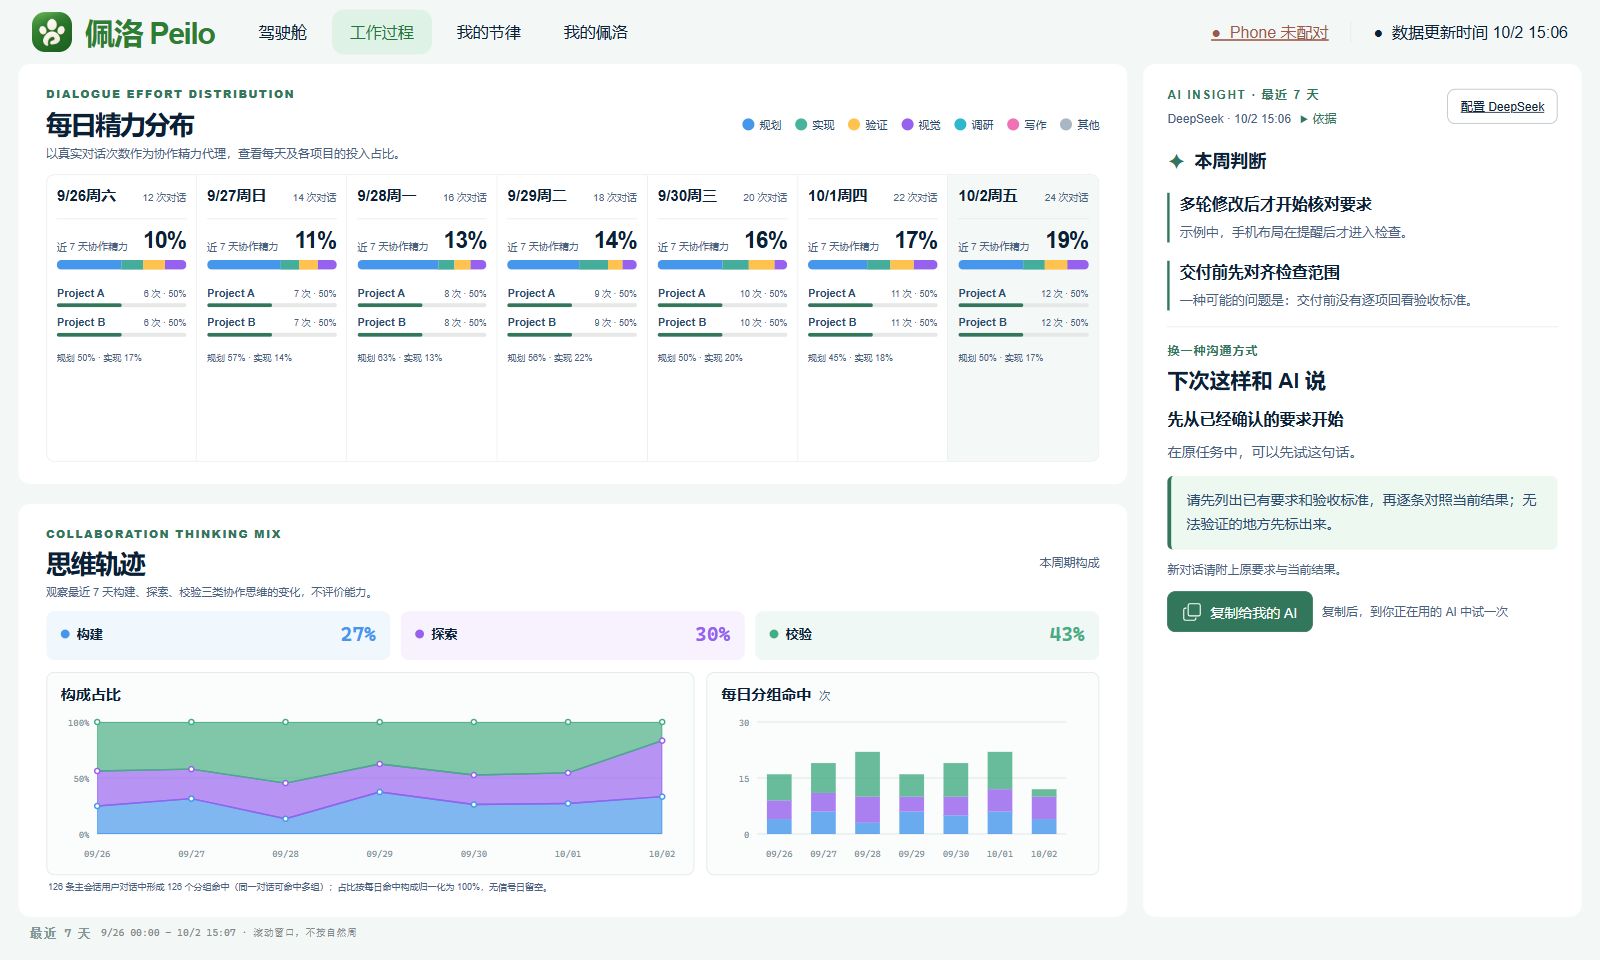
Task: Select the 10/2周五 day card header
Action: point(1023,196)
